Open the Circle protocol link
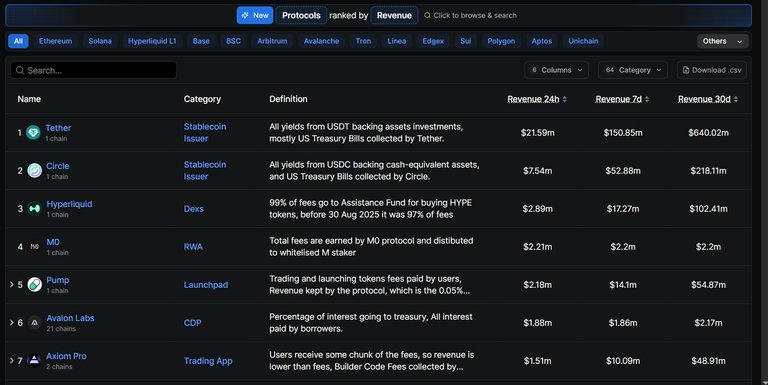The image size is (768, 385). 58,166
